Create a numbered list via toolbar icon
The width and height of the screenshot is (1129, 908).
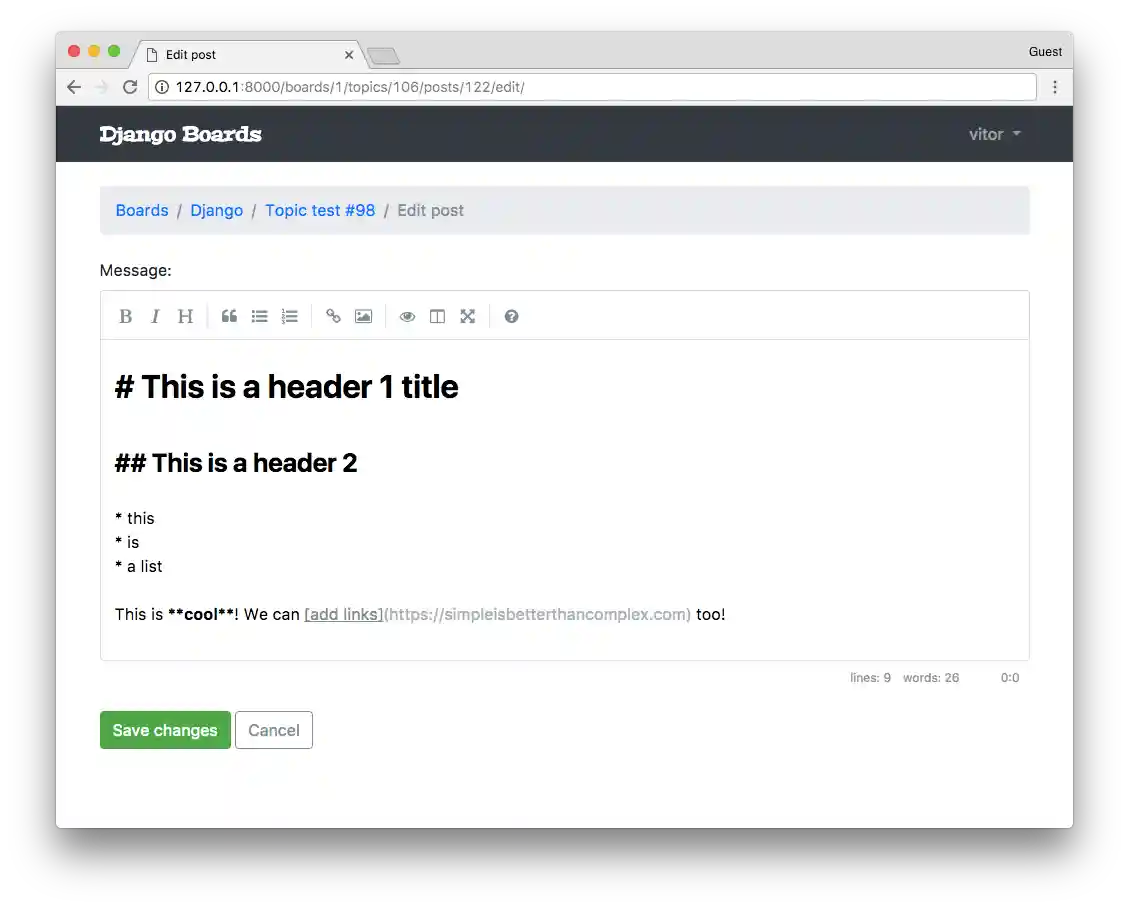pos(289,316)
